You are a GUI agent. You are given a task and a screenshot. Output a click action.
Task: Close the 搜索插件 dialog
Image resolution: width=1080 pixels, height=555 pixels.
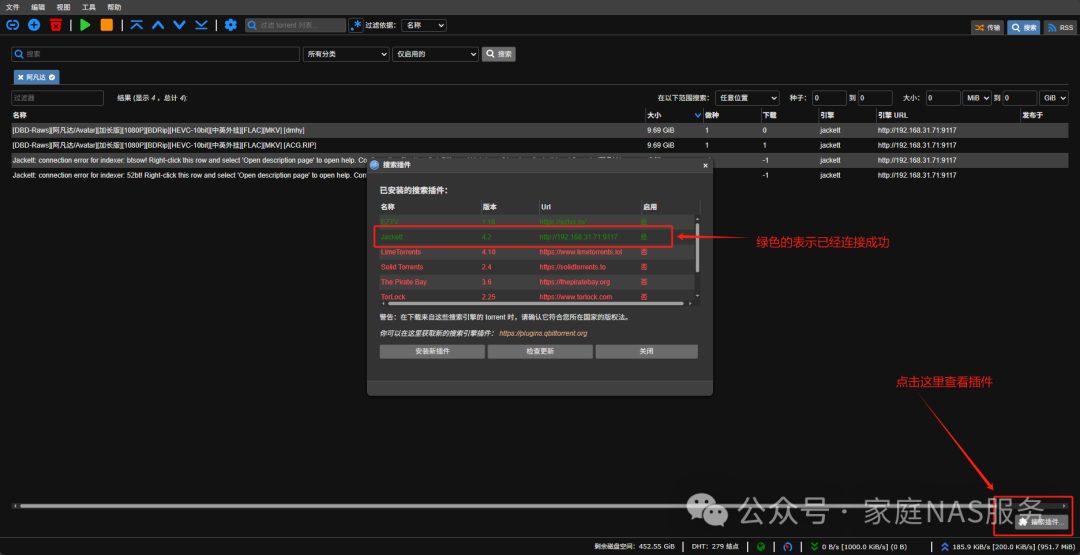tap(705, 165)
